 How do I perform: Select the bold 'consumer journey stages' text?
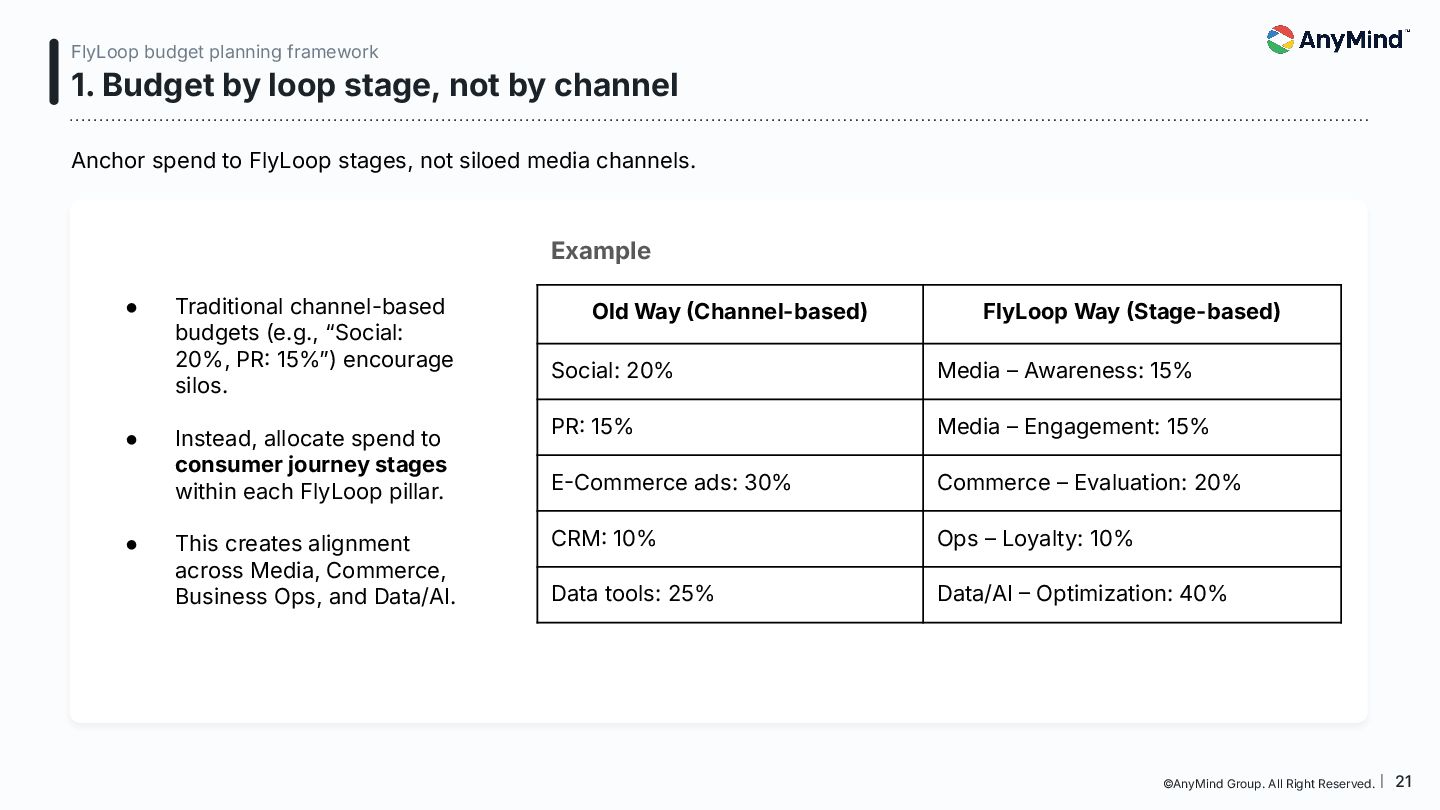coord(311,465)
